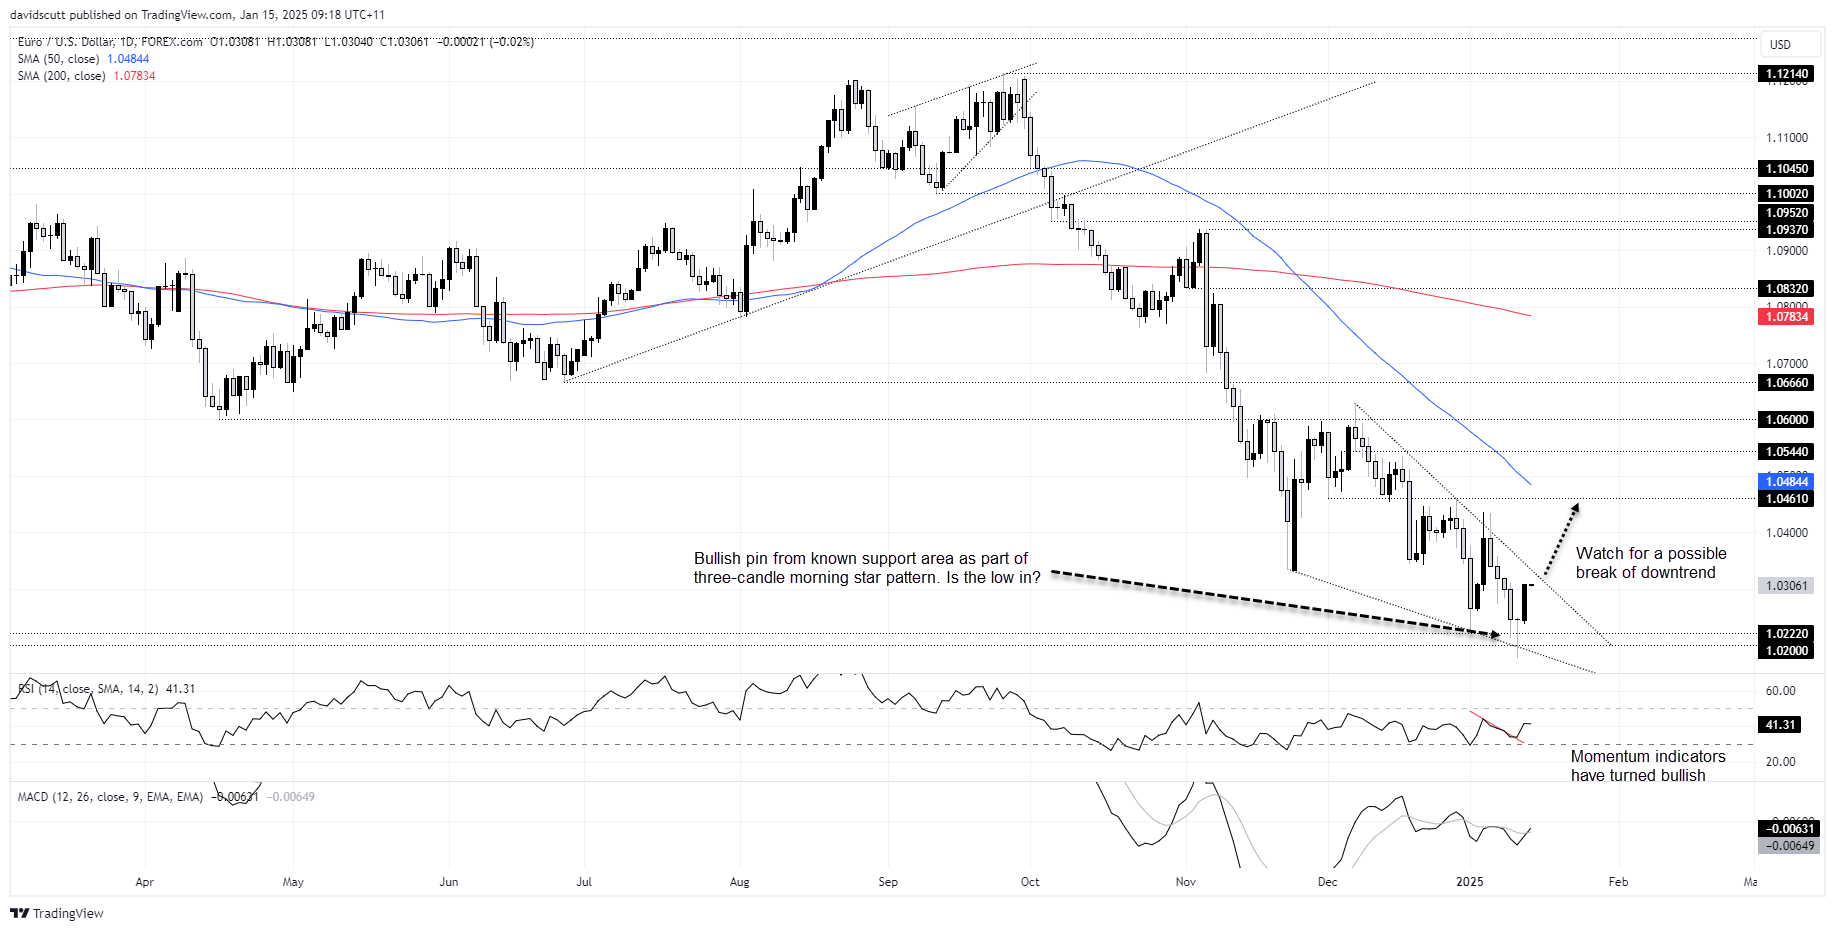Click the May label on the time axis
This screenshot has height=931, width=1835.
pyautogui.click(x=293, y=882)
